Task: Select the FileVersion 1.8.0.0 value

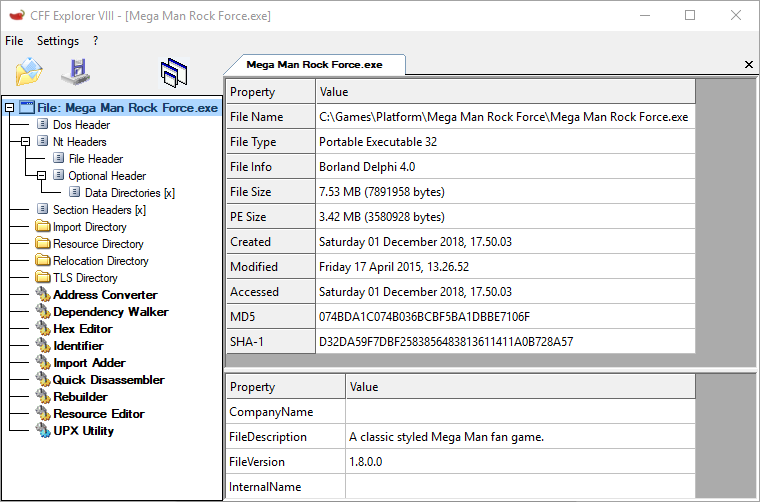Action: (x=521, y=462)
